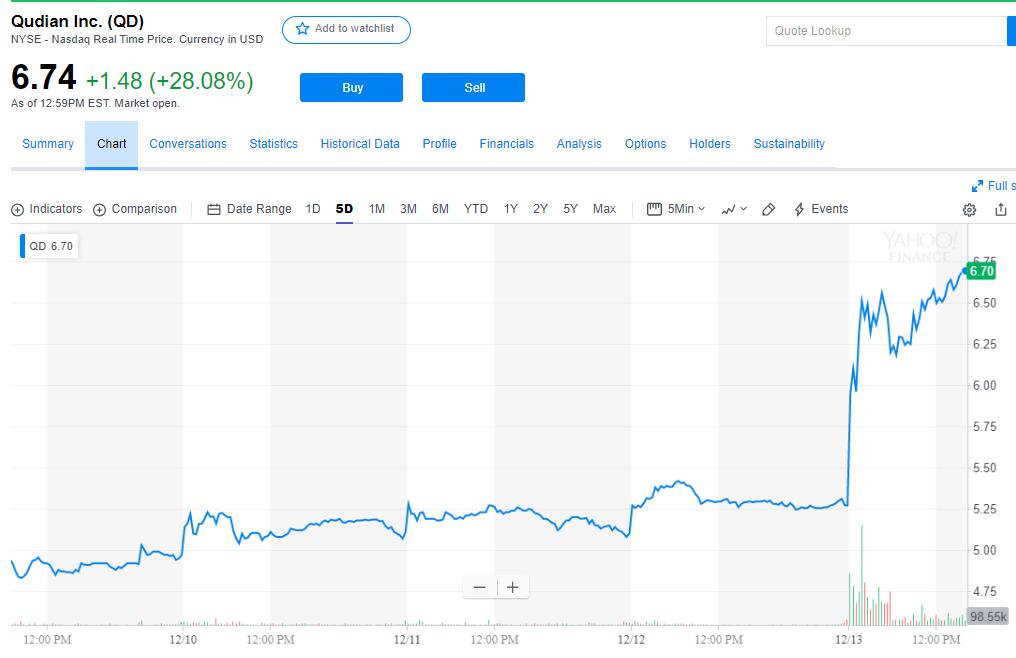
Task: Select the 6M range
Action: (441, 209)
